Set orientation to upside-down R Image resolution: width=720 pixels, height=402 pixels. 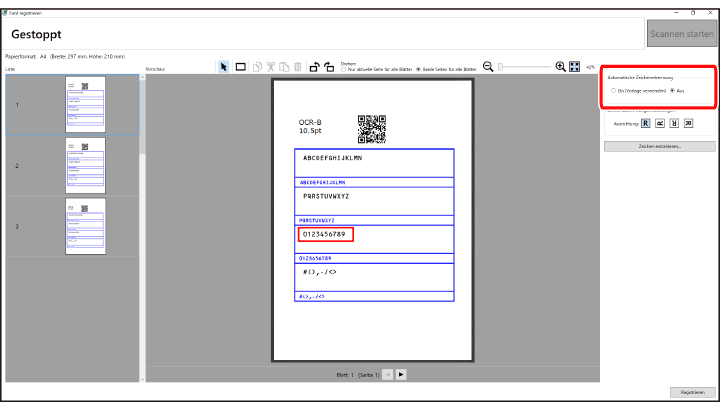click(x=675, y=123)
